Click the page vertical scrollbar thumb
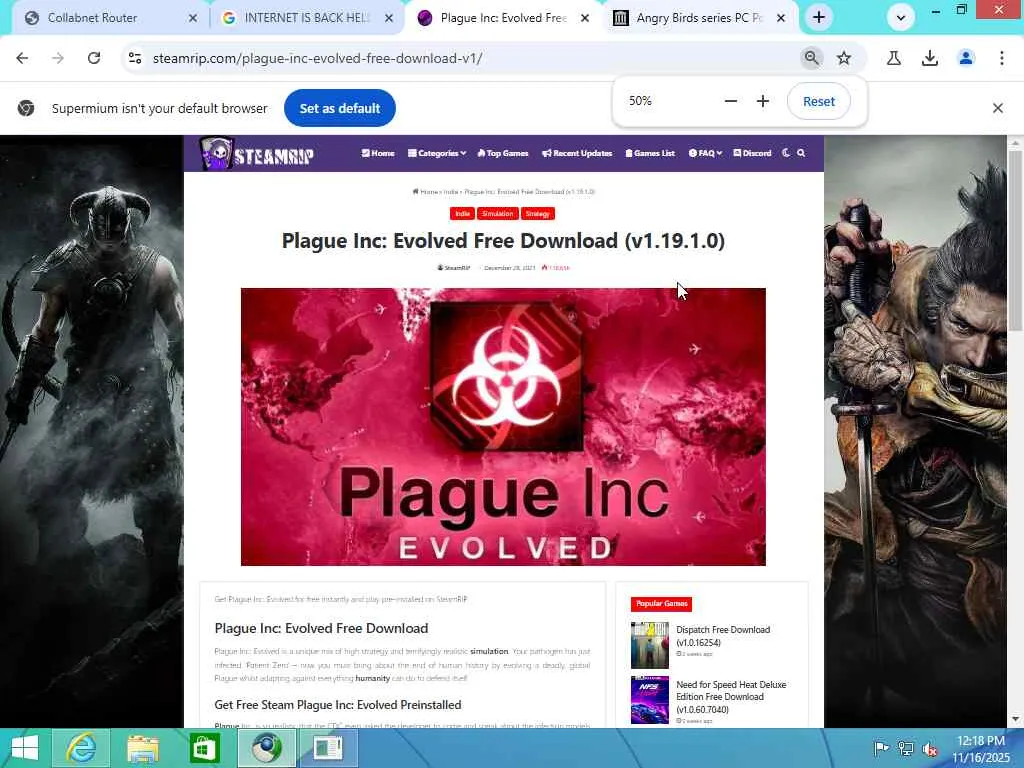This screenshot has width=1024, height=768. 1015,239
